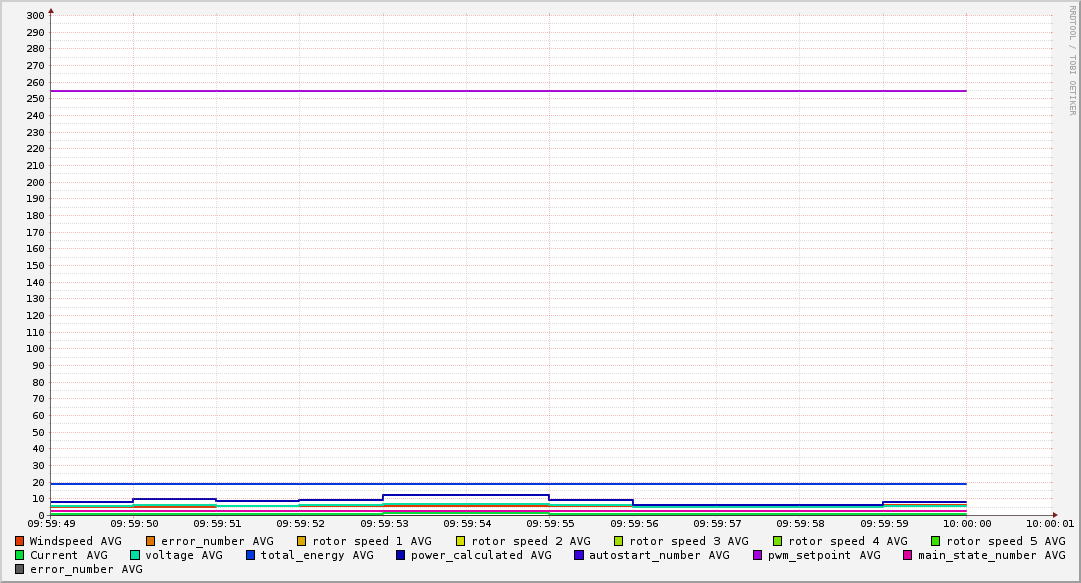Select the teal voltage AVG swatch
This screenshot has width=1081, height=583.
pos(134,555)
